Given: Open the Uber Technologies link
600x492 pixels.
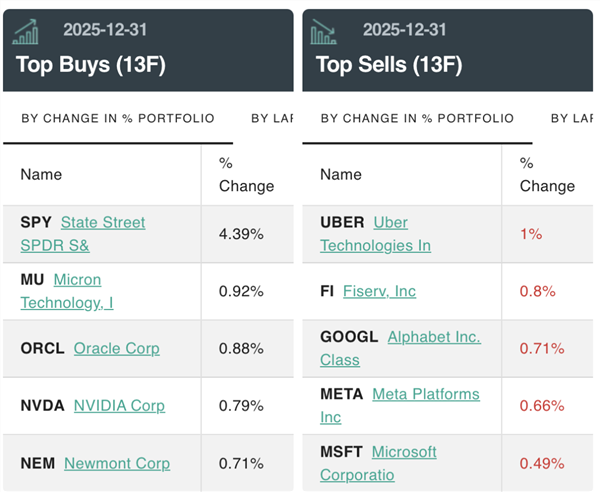Looking at the screenshot, I should [x=390, y=223].
